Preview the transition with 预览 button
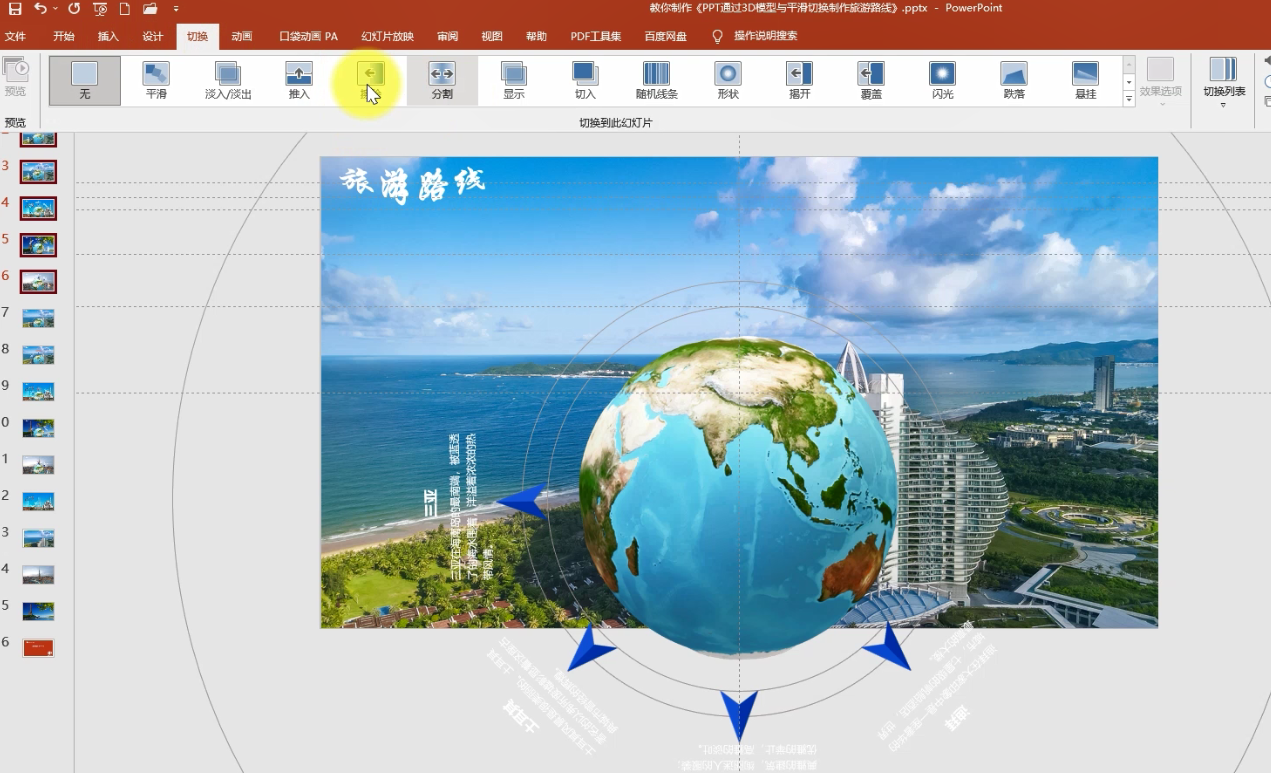The width and height of the screenshot is (1271, 773). pyautogui.click(x=15, y=78)
